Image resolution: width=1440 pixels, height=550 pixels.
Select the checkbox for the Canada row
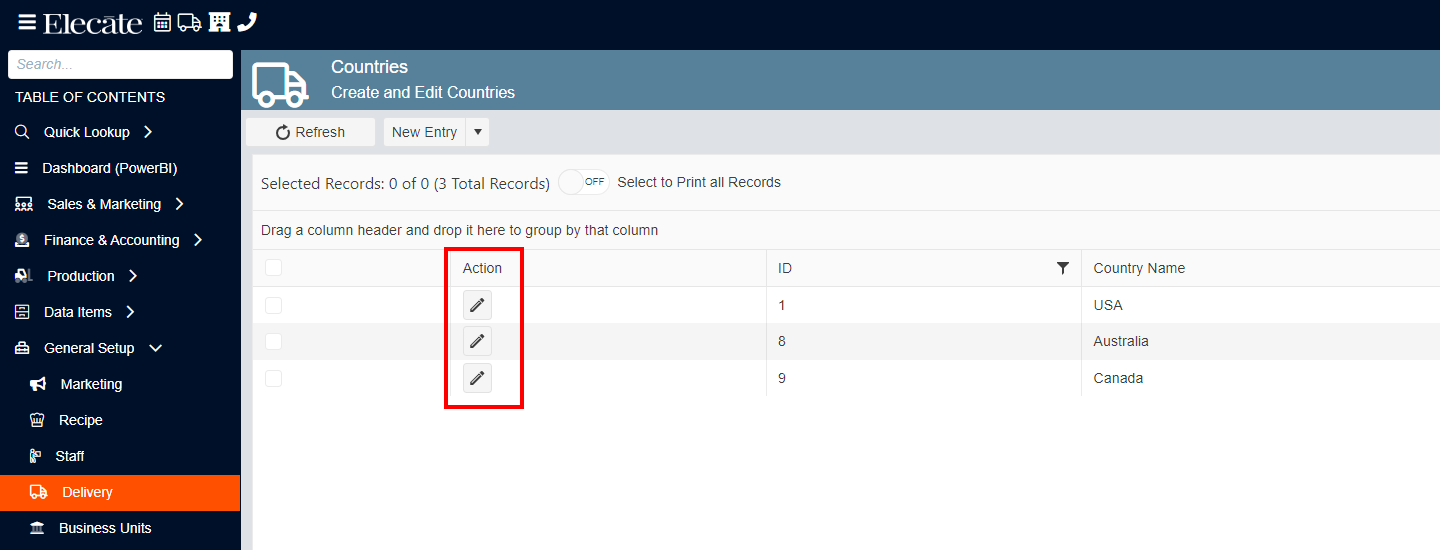(x=273, y=378)
